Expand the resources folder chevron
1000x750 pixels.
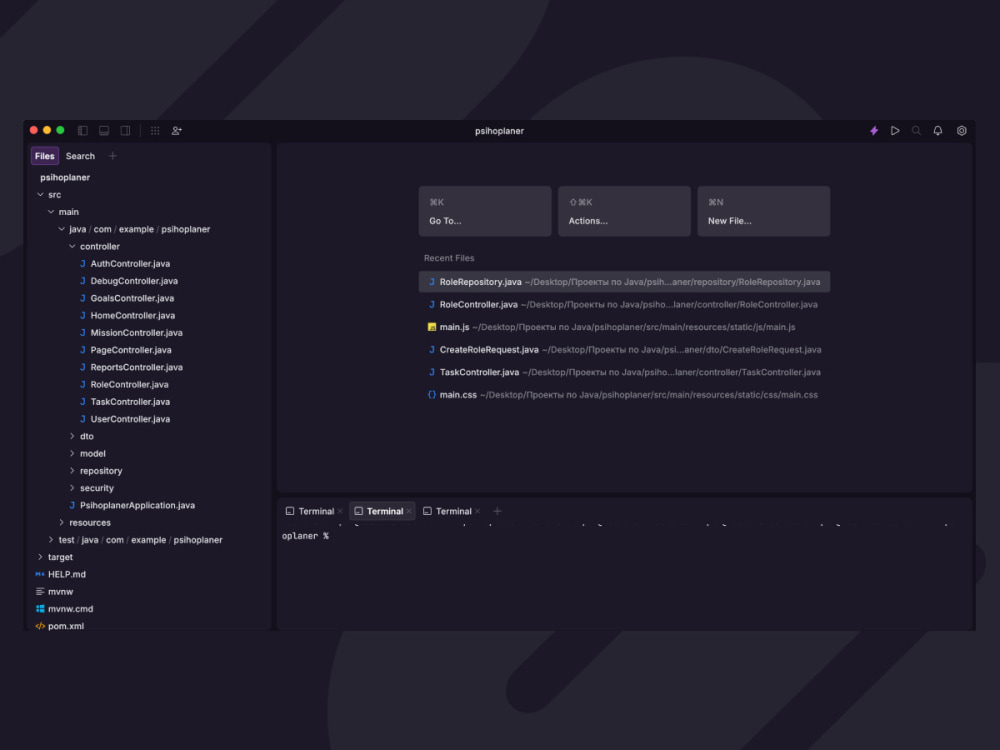click(x=62, y=522)
